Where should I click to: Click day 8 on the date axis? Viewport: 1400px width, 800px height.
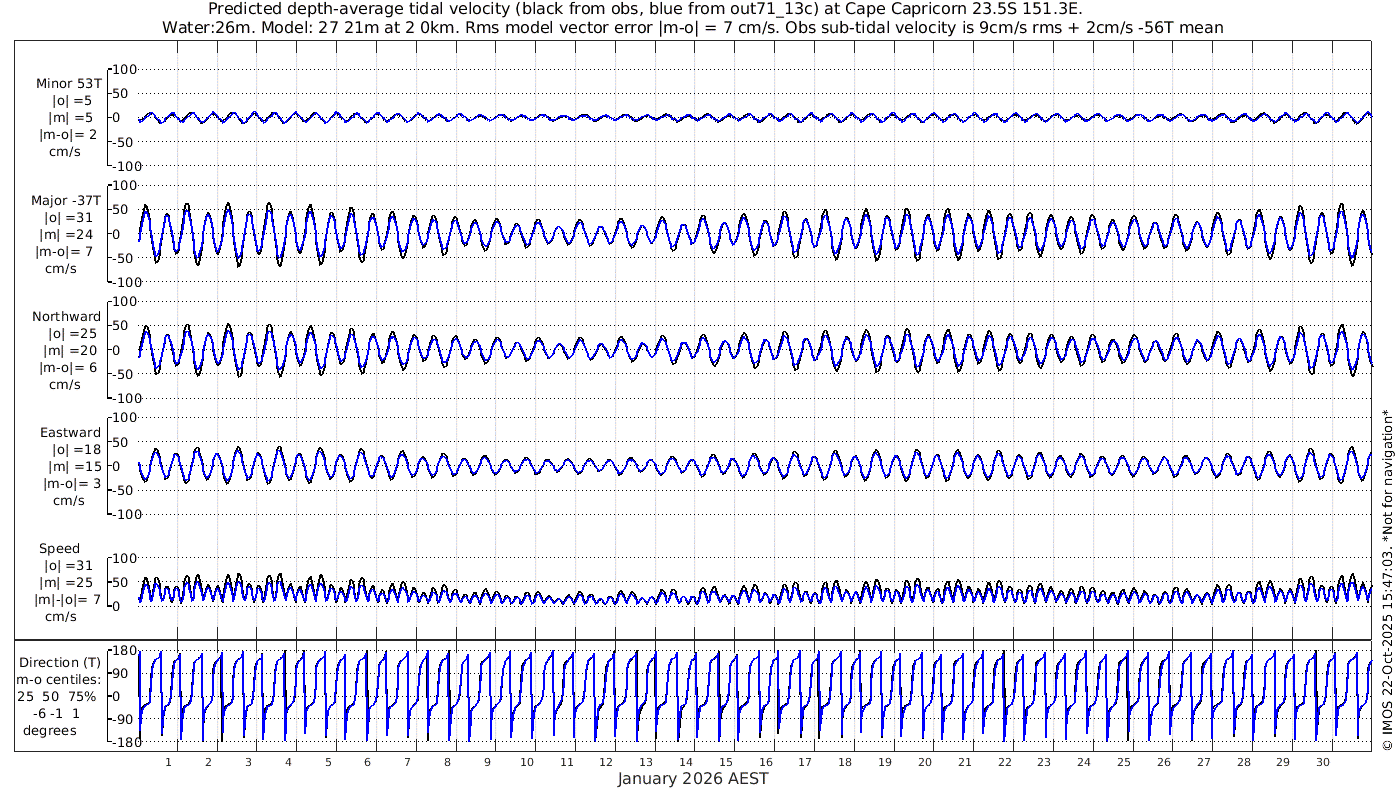[x=447, y=762]
